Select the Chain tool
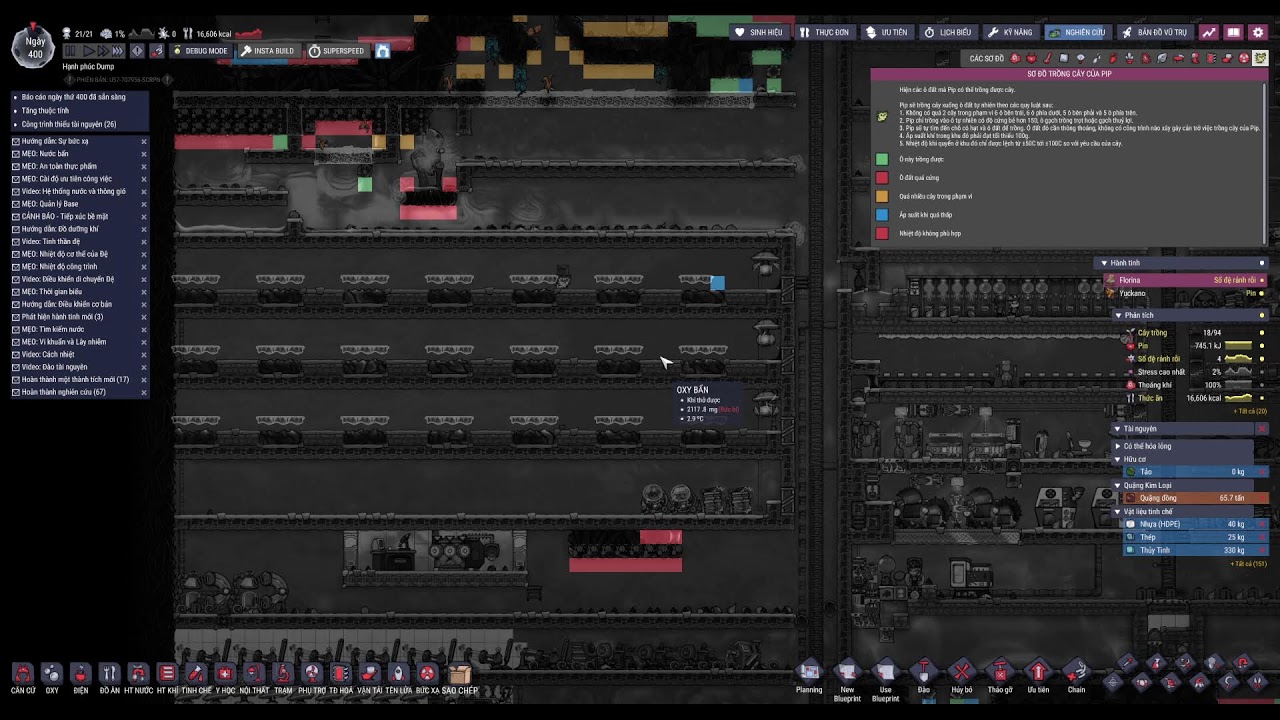 1076,672
